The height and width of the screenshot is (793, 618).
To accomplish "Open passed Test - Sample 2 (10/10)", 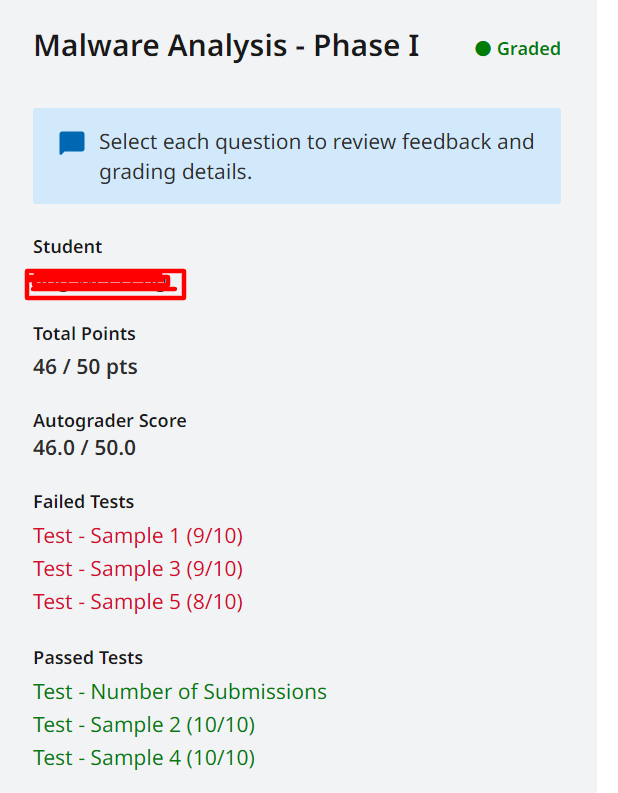I will 144,725.
